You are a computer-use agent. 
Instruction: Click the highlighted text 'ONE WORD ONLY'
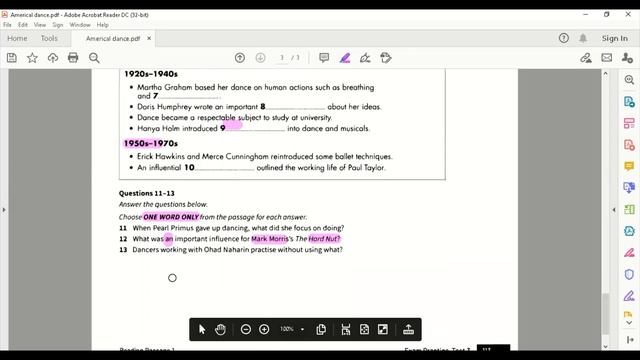[171, 217]
